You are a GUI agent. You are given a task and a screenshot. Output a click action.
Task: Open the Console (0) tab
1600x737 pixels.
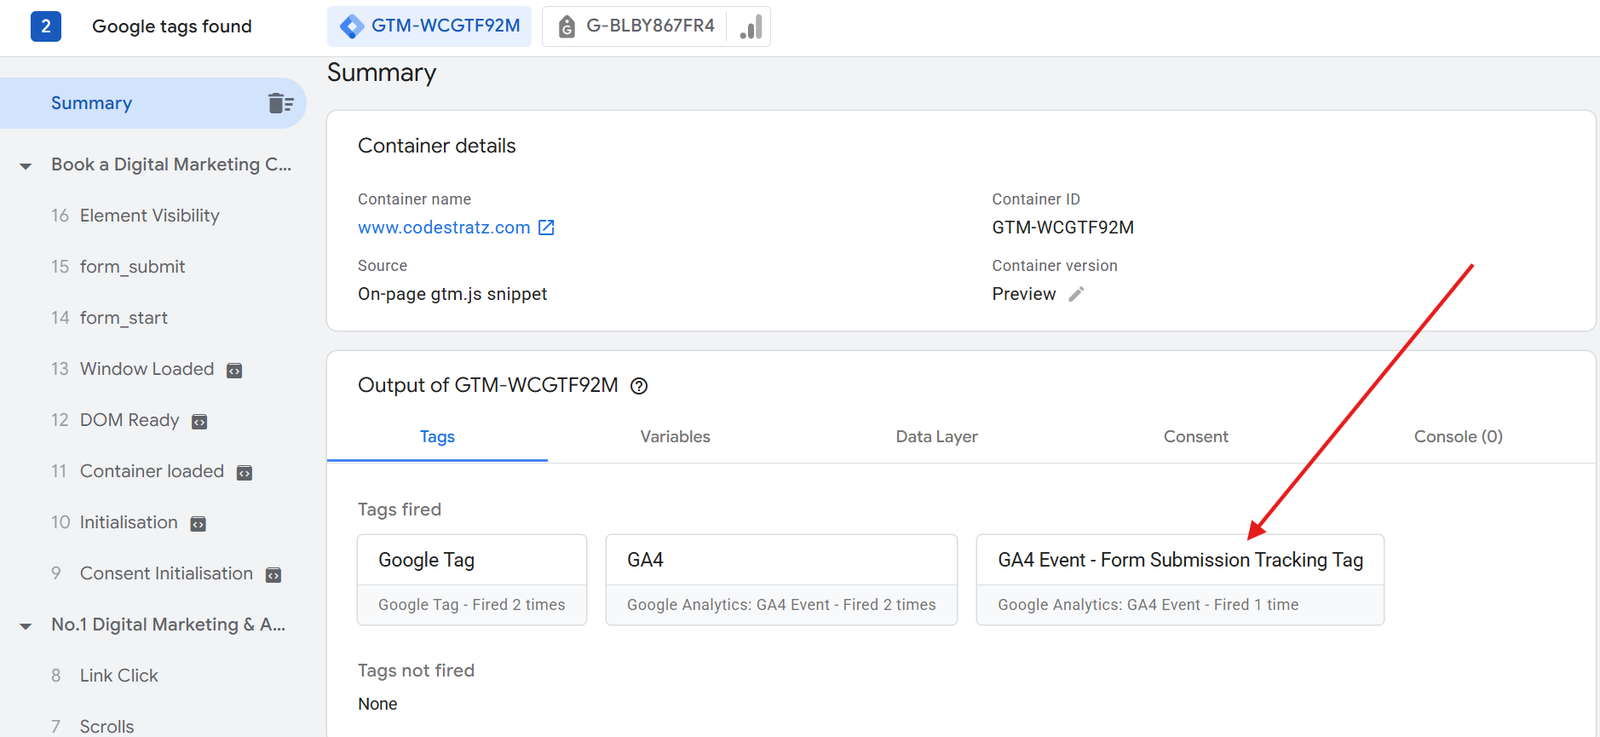[x=1458, y=437]
